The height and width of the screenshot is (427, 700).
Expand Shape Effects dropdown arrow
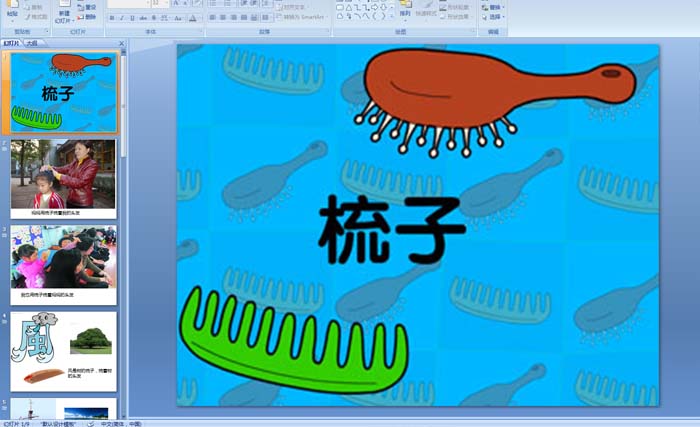pyautogui.click(x=471, y=17)
